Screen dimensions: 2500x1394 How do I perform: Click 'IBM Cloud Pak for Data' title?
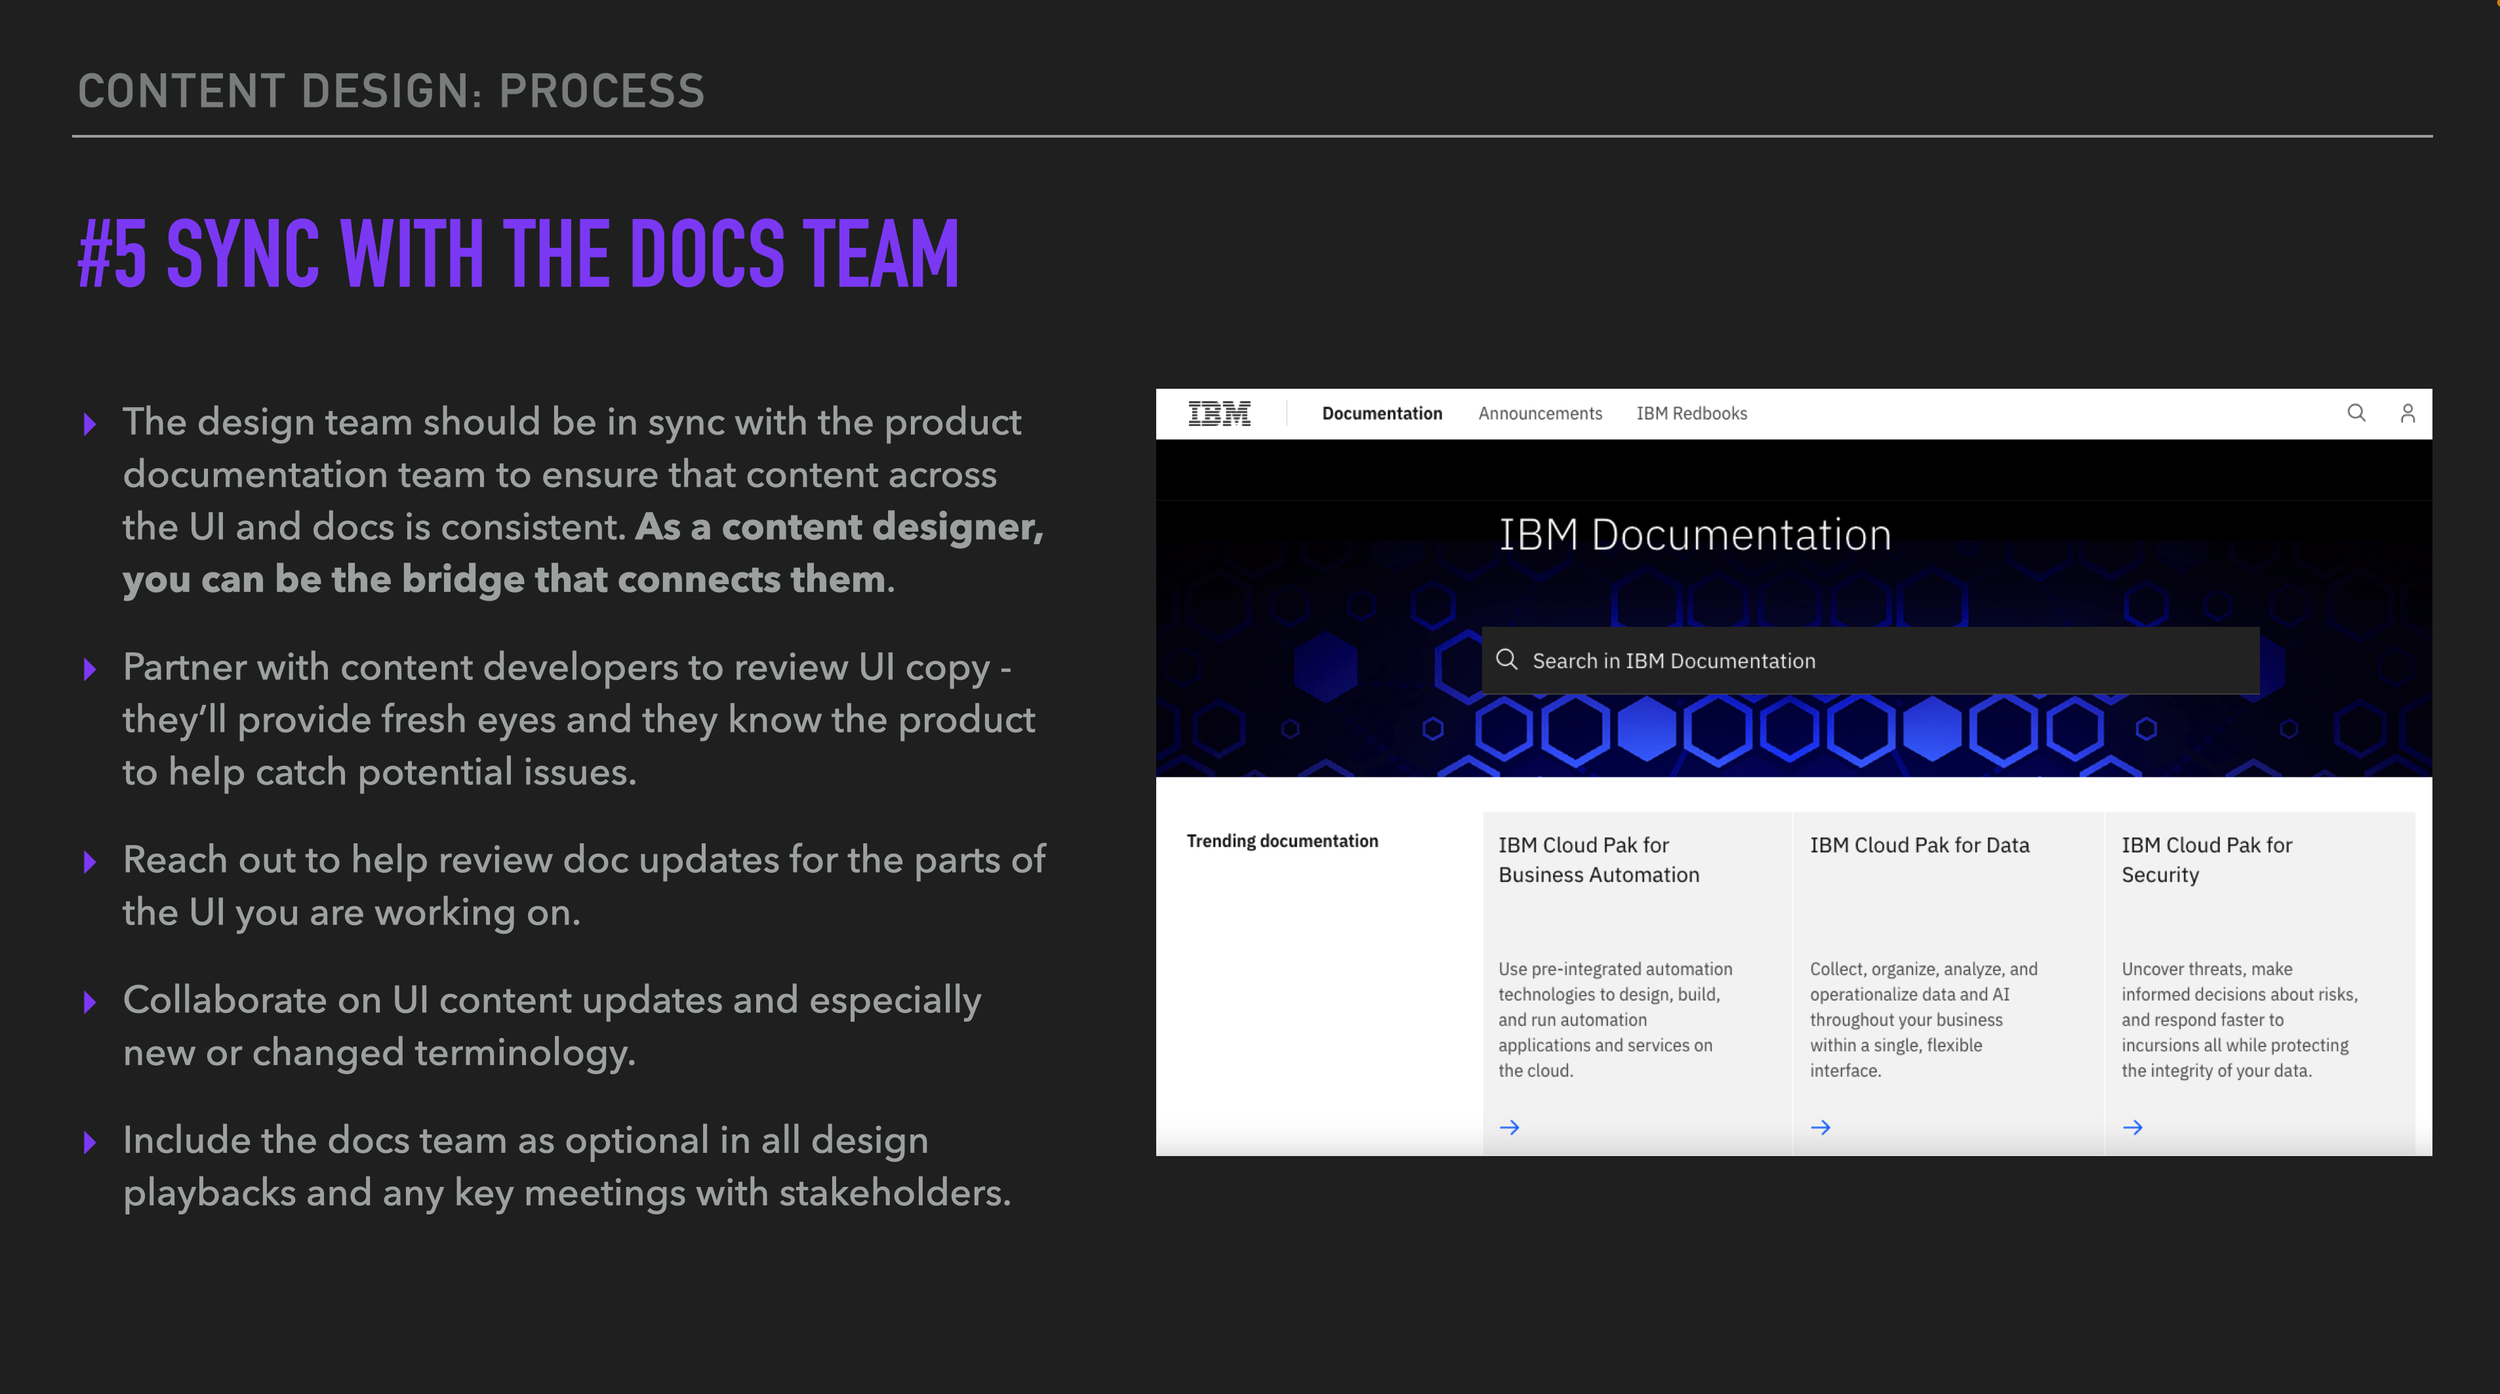pyautogui.click(x=1918, y=845)
